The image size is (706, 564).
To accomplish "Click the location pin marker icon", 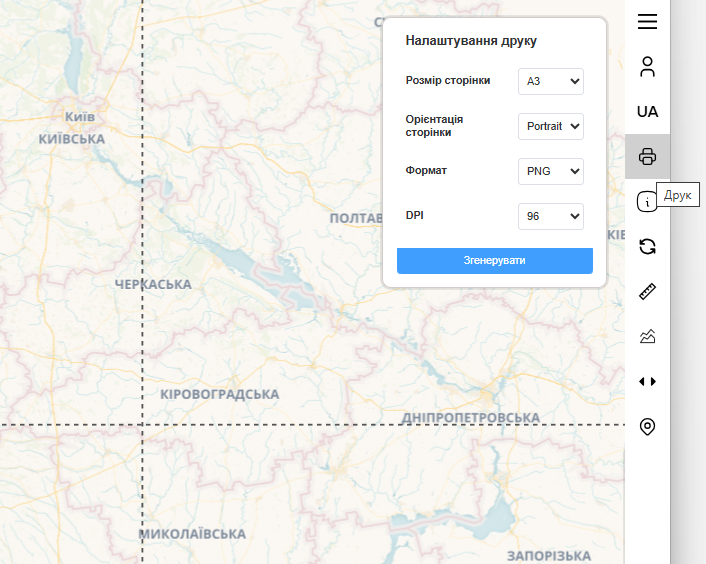I will click(647, 427).
